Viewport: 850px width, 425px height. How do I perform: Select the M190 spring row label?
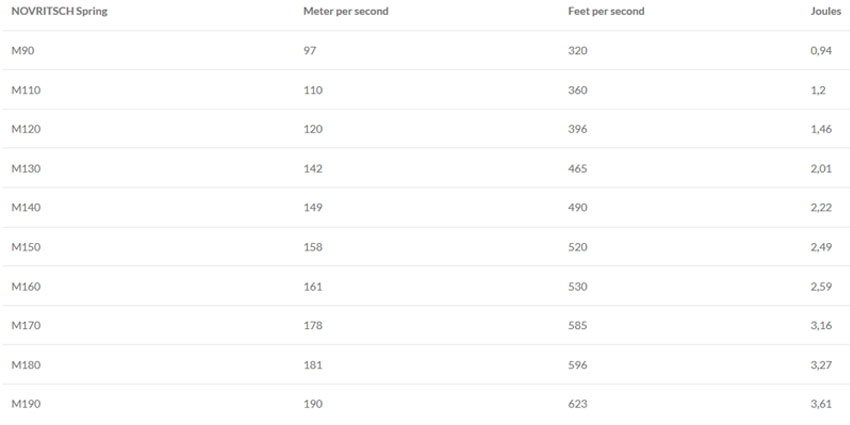tap(26, 404)
